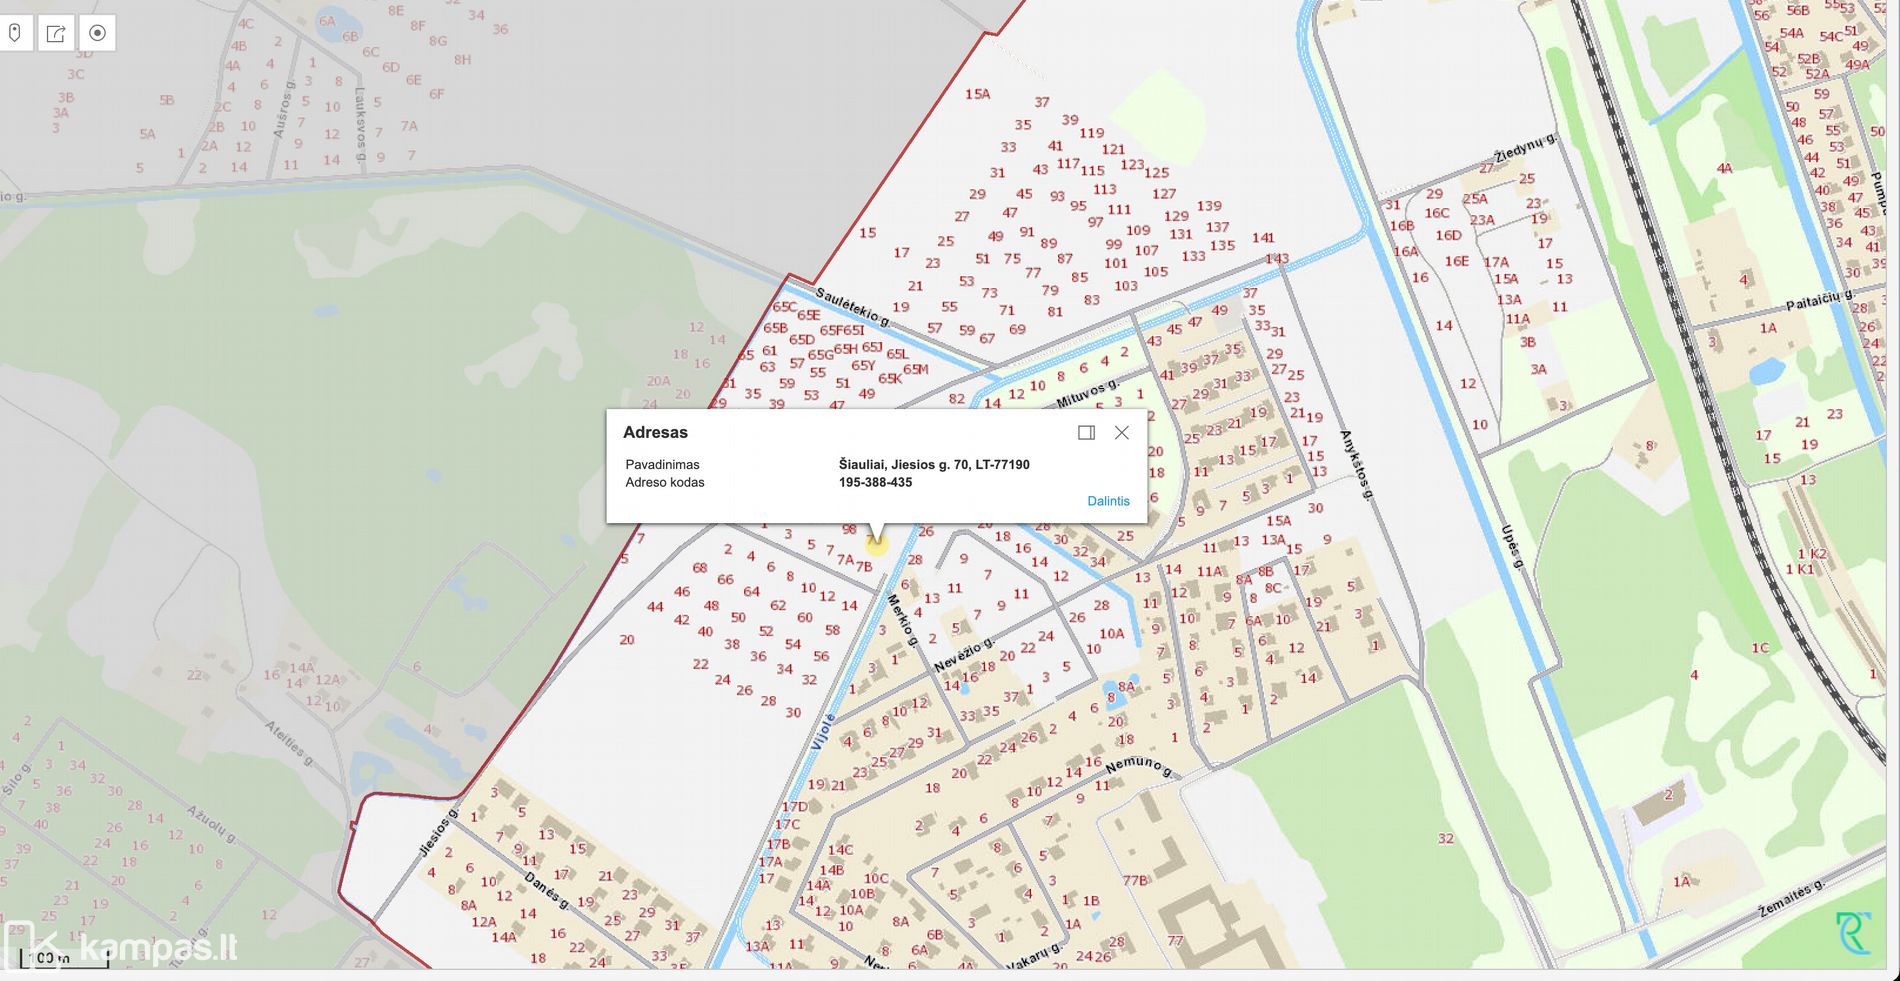
Task: Close the Adresas popup
Action: (x=1122, y=433)
